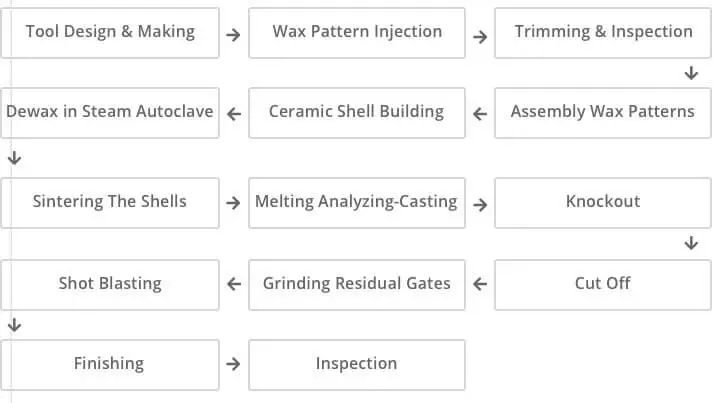The height and width of the screenshot is (403, 726).
Task: Select the Ceramic Shell Building box
Action: [x=357, y=112]
